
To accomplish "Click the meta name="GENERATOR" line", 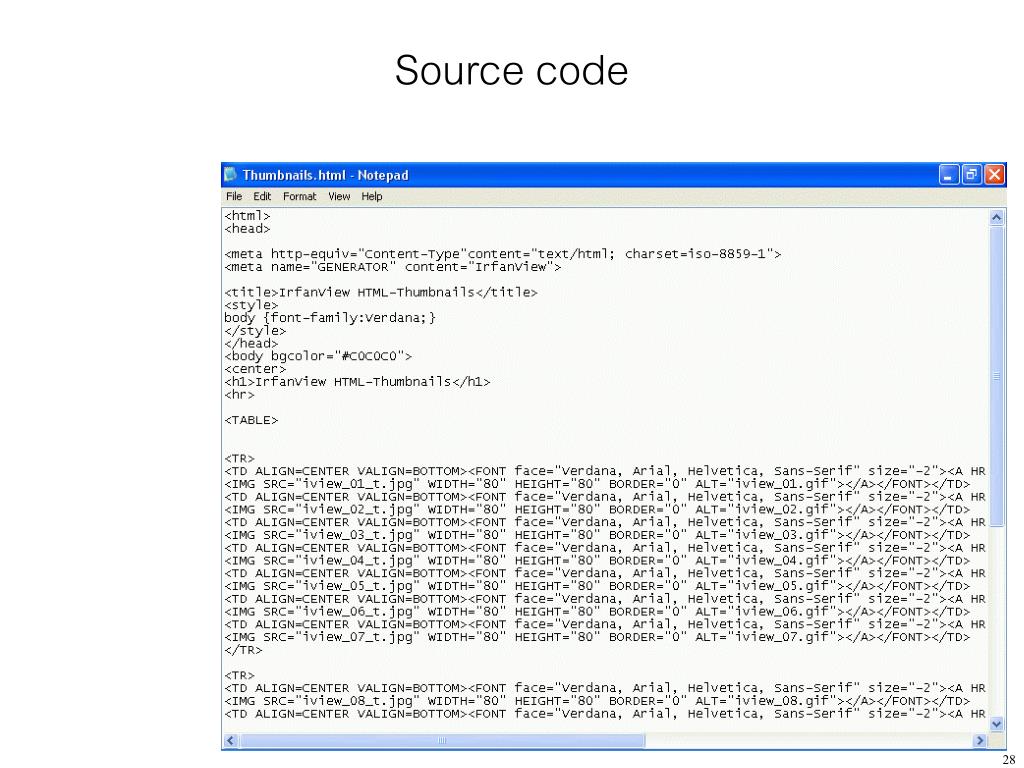I will tap(392, 267).
